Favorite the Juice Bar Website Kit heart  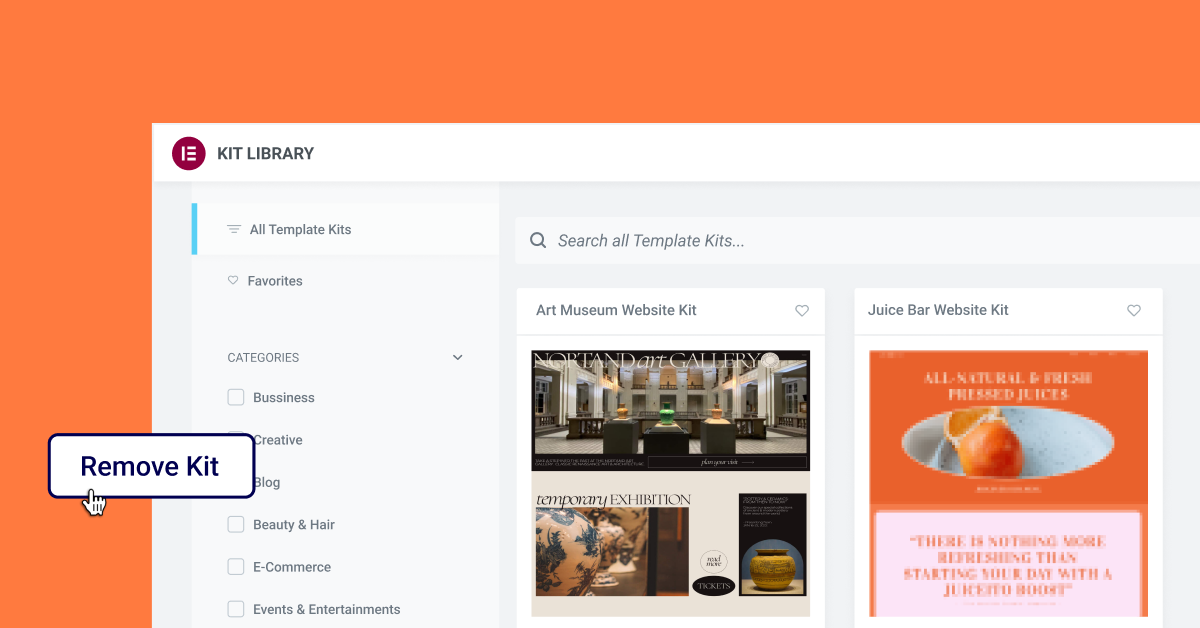[x=1134, y=311]
